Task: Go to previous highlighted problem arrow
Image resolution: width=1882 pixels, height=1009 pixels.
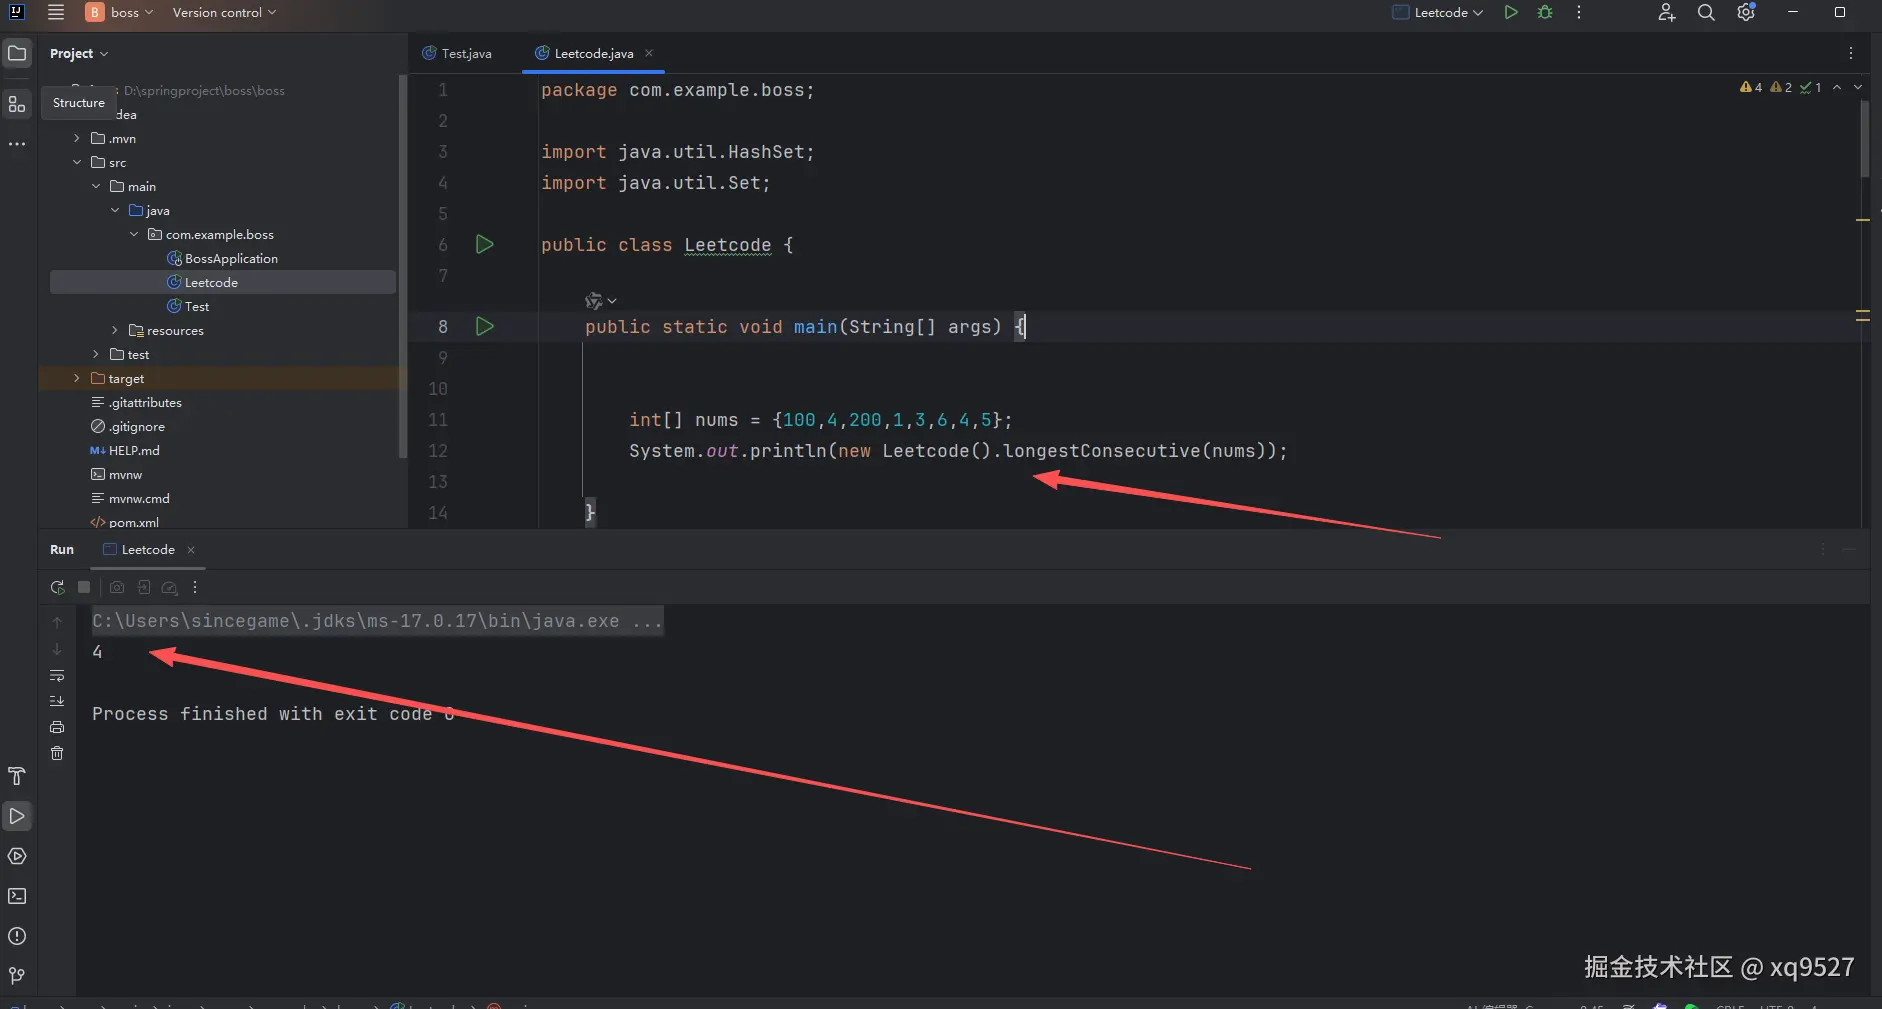Action: (1837, 87)
